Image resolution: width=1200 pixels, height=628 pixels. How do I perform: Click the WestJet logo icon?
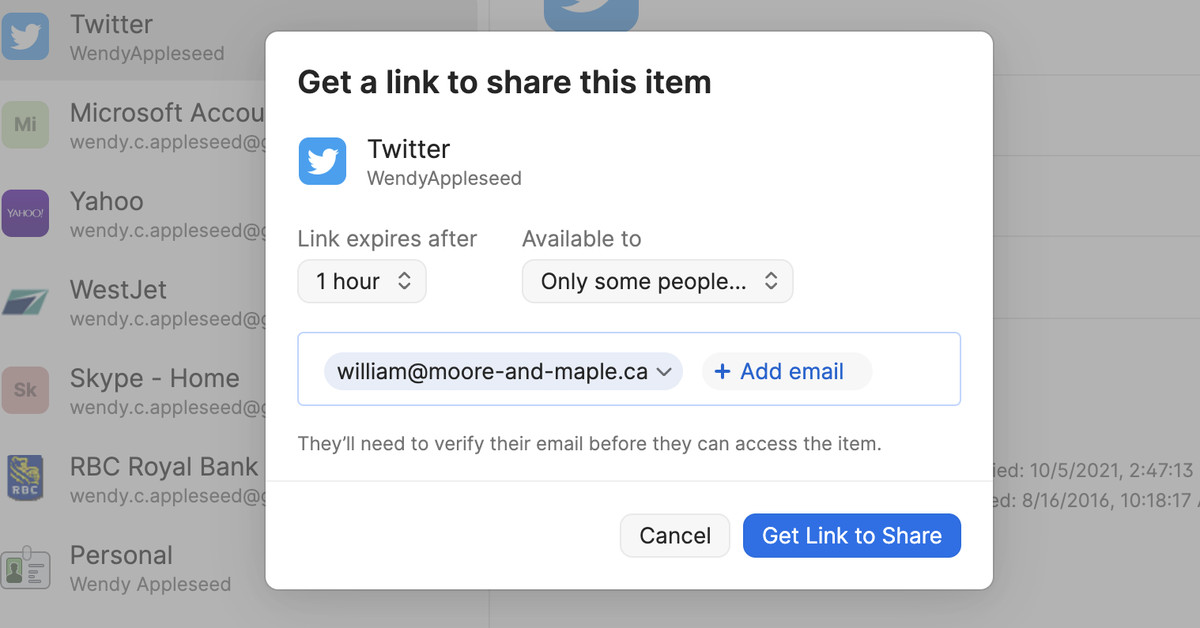click(25, 302)
